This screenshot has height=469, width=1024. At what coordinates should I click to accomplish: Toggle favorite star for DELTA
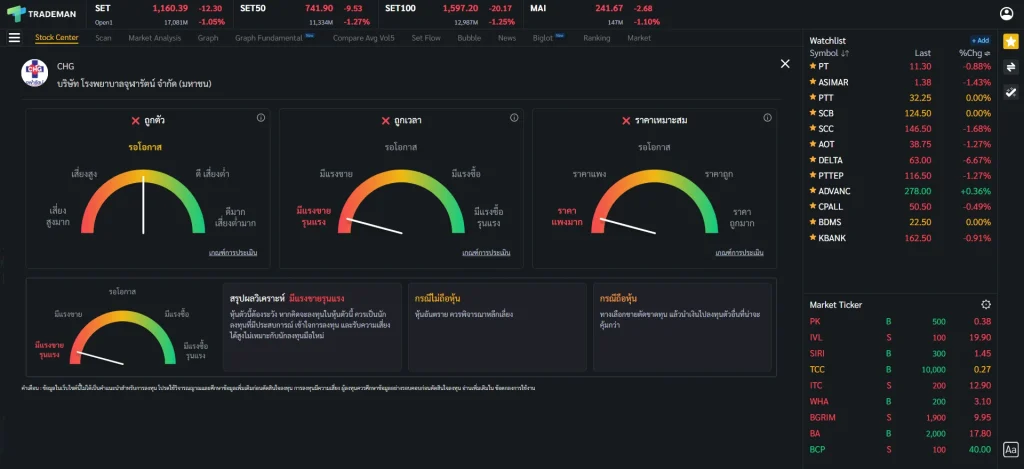pos(813,160)
